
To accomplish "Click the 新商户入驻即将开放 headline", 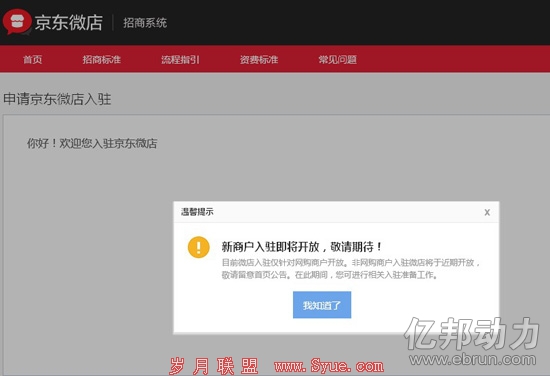I will (x=302, y=247).
